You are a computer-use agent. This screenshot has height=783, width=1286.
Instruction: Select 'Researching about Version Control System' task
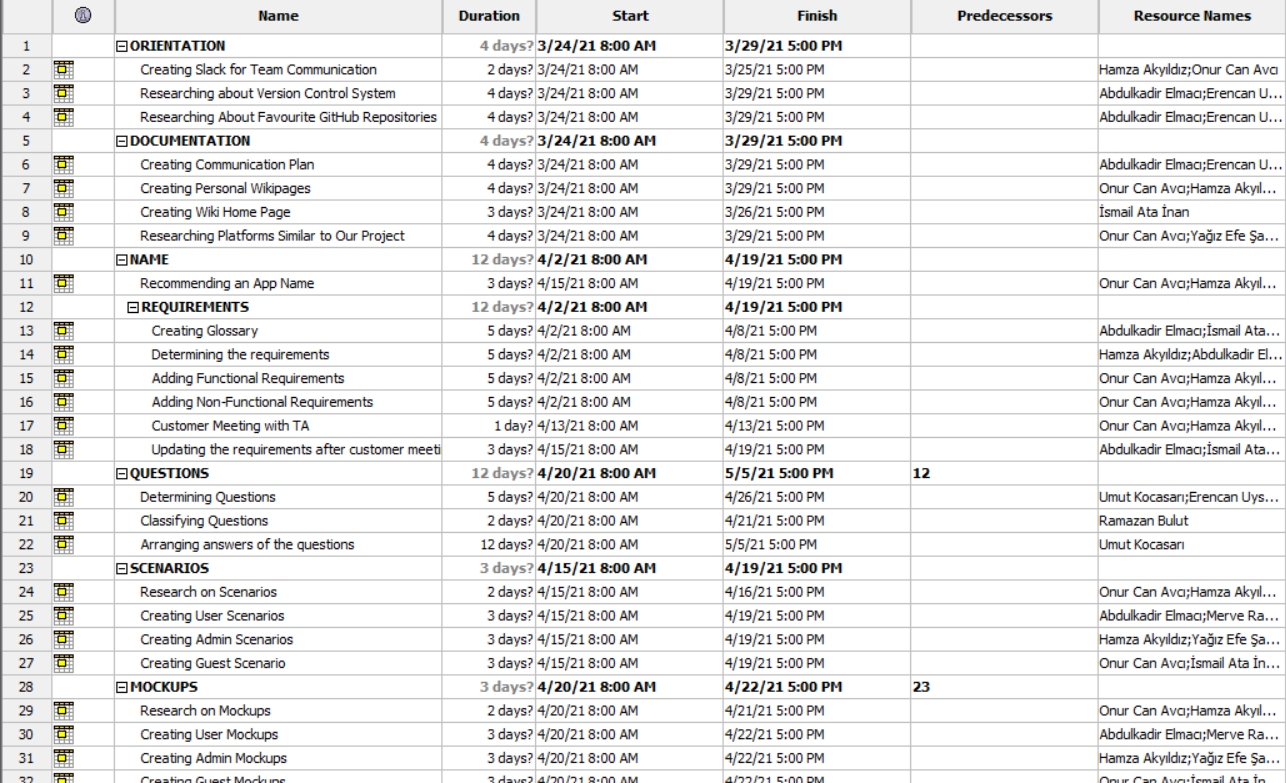[x=267, y=94]
